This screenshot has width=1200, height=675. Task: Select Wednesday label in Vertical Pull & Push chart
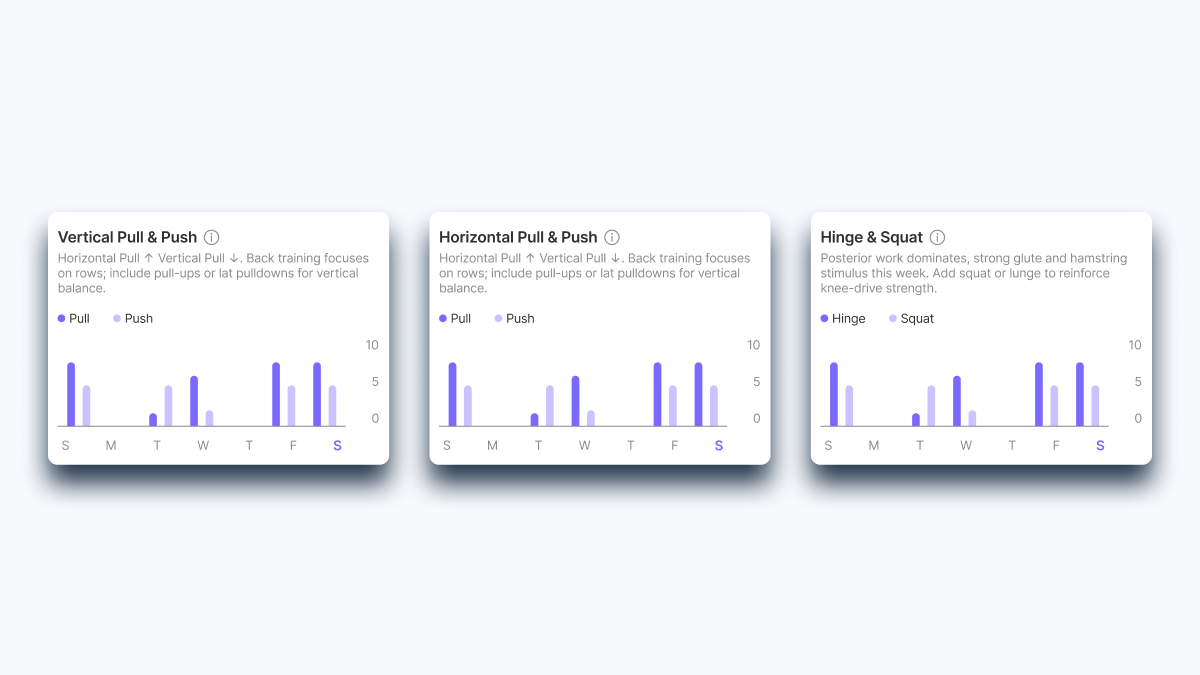click(x=203, y=446)
